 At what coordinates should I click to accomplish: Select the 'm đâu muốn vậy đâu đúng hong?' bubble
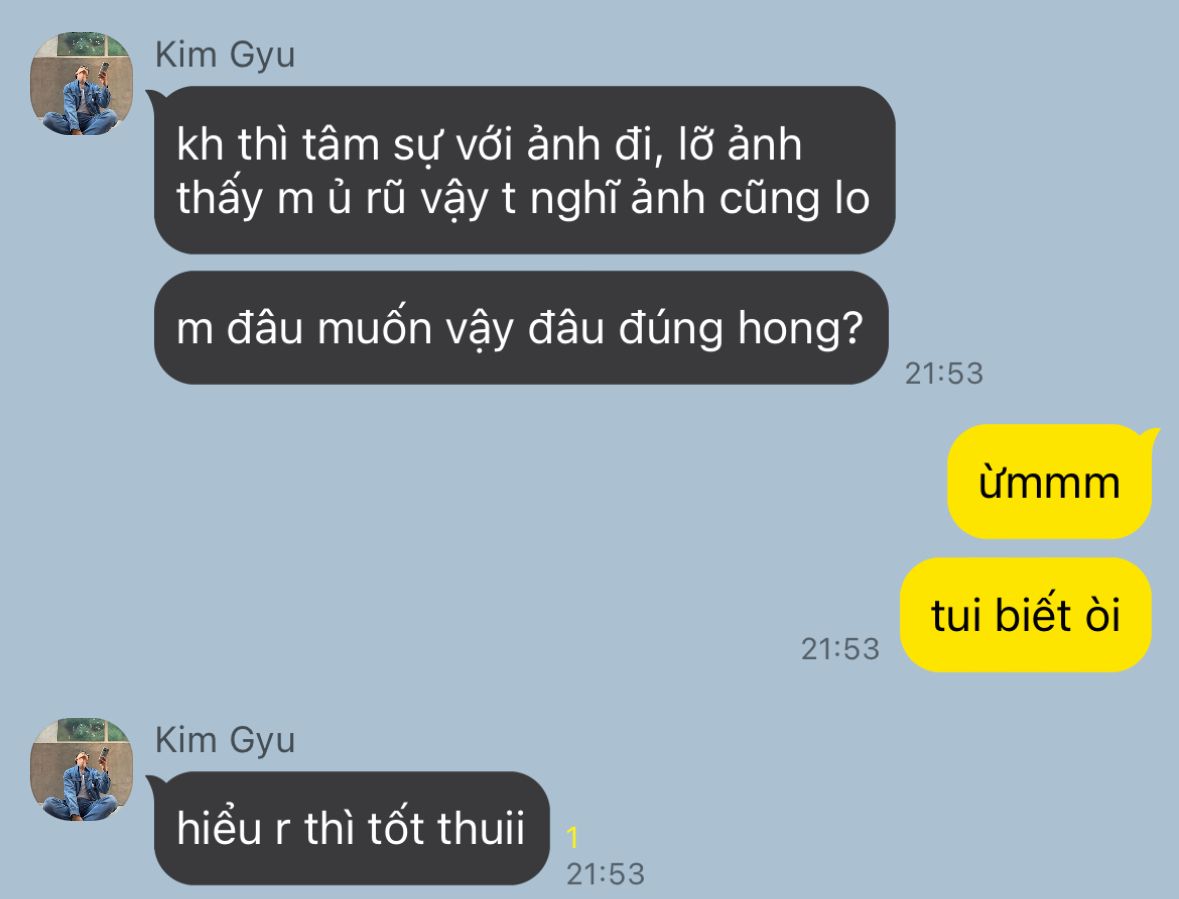coord(521,328)
